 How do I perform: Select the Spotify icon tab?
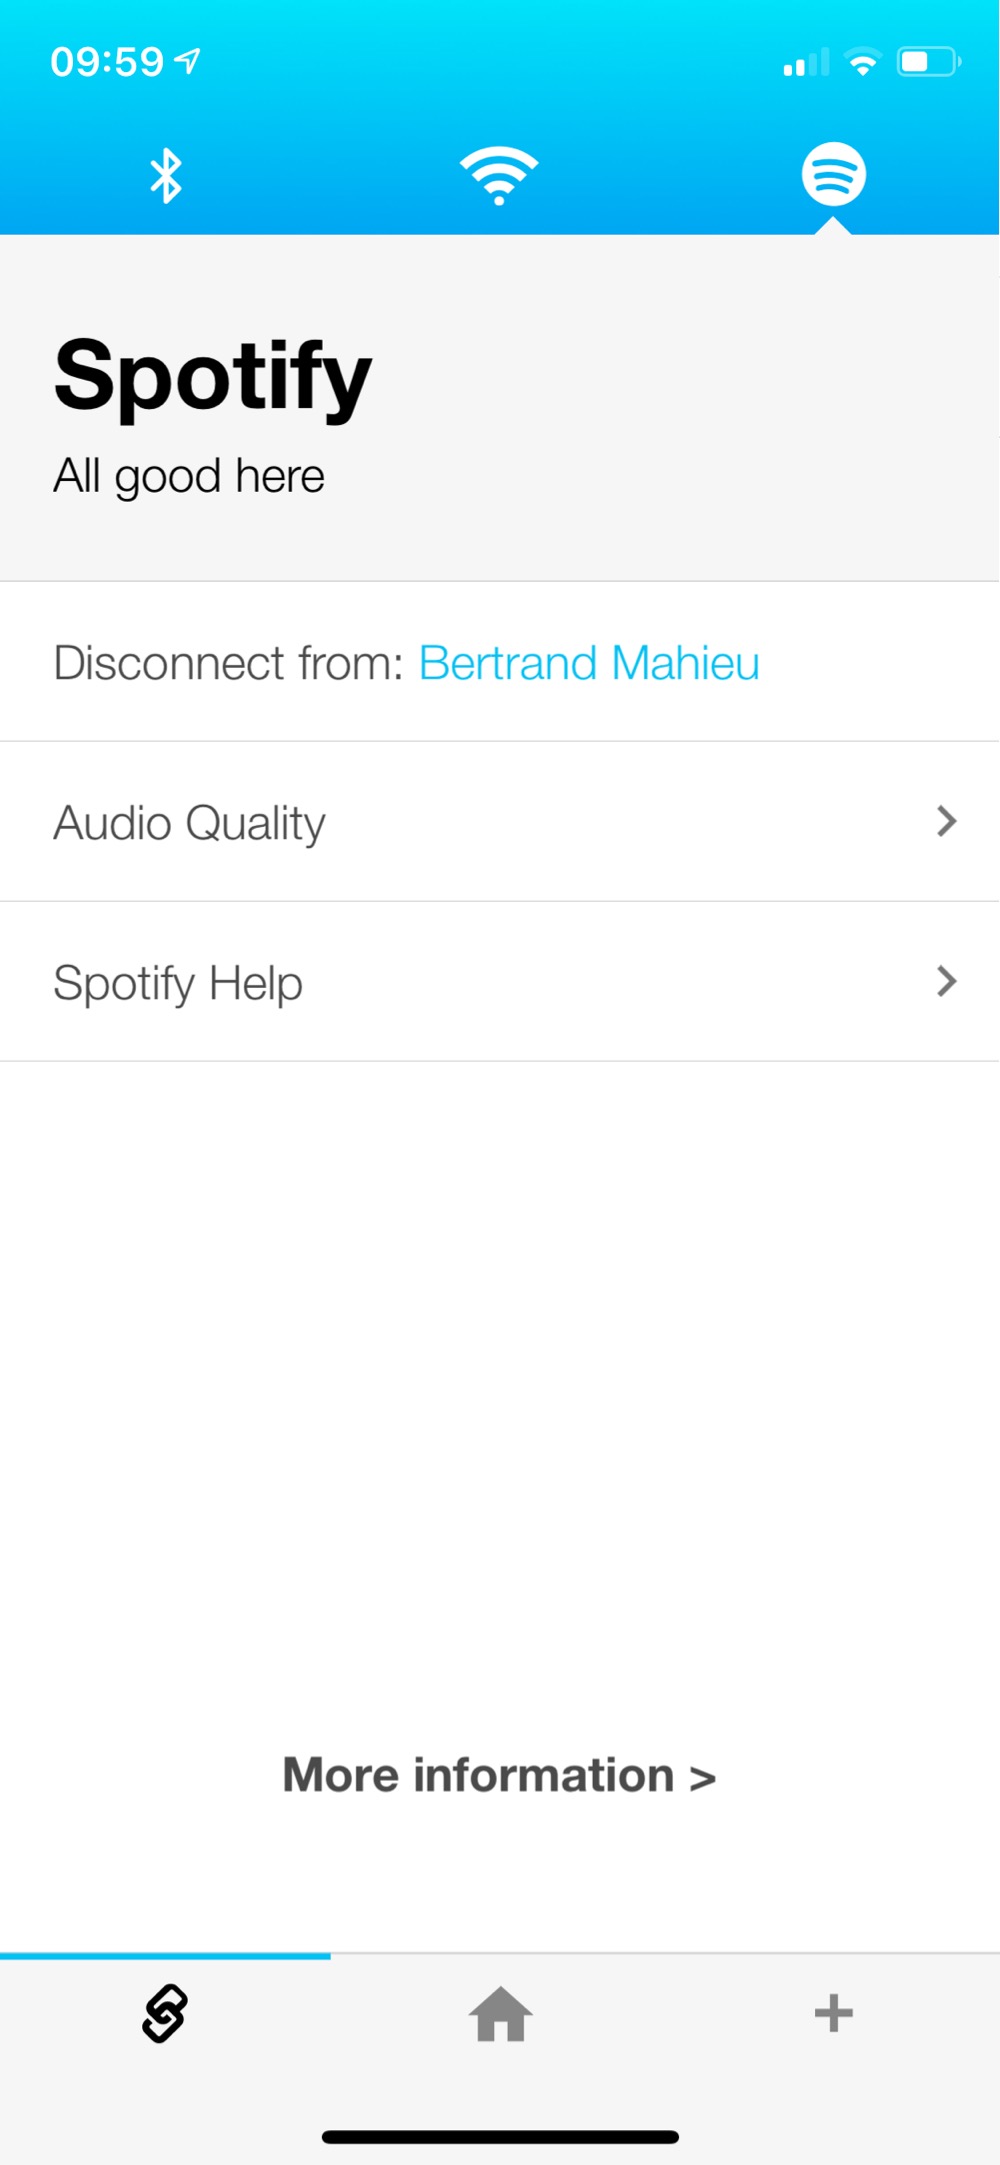[833, 174]
